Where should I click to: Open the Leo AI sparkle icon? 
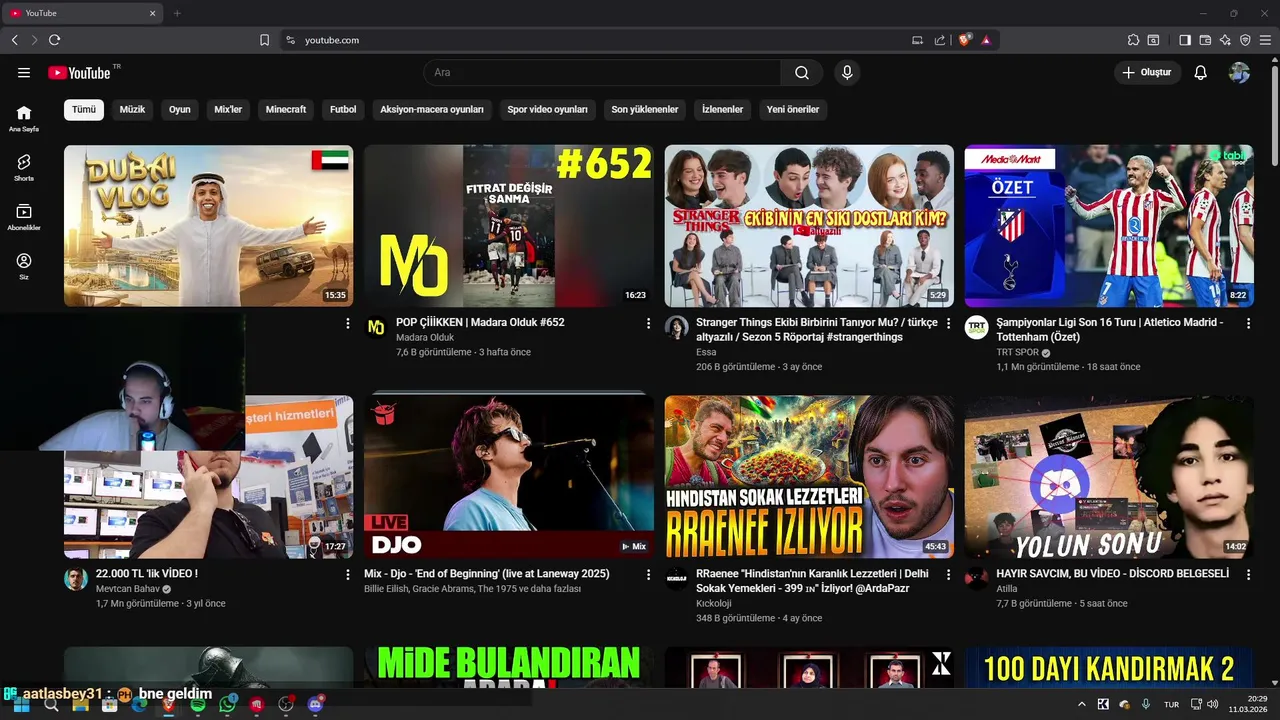[x=1225, y=40]
